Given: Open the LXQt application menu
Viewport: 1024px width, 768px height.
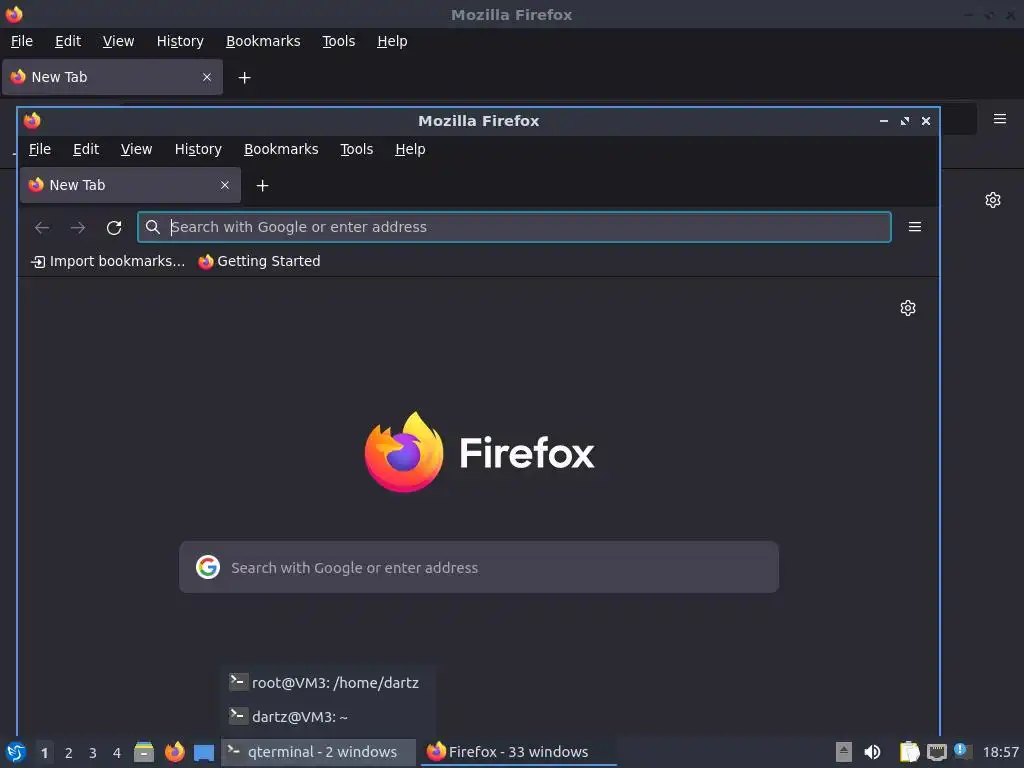Looking at the screenshot, I should tap(16, 752).
